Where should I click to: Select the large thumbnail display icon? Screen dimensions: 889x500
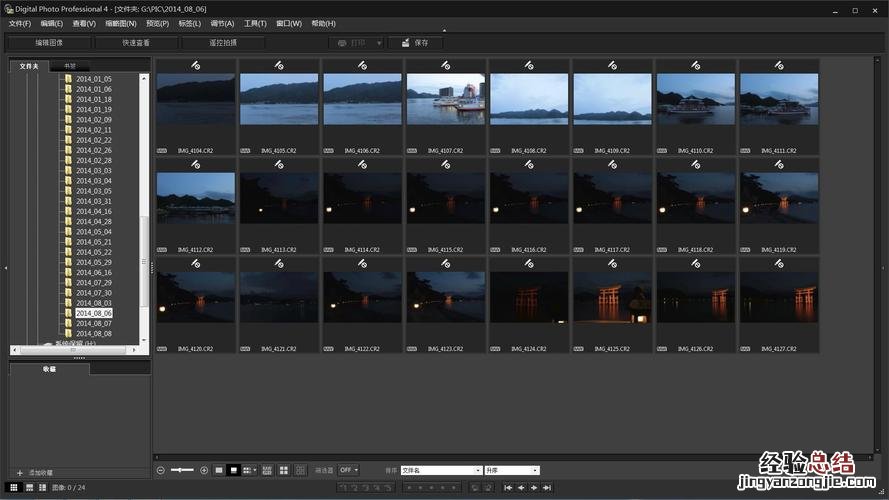[220, 470]
